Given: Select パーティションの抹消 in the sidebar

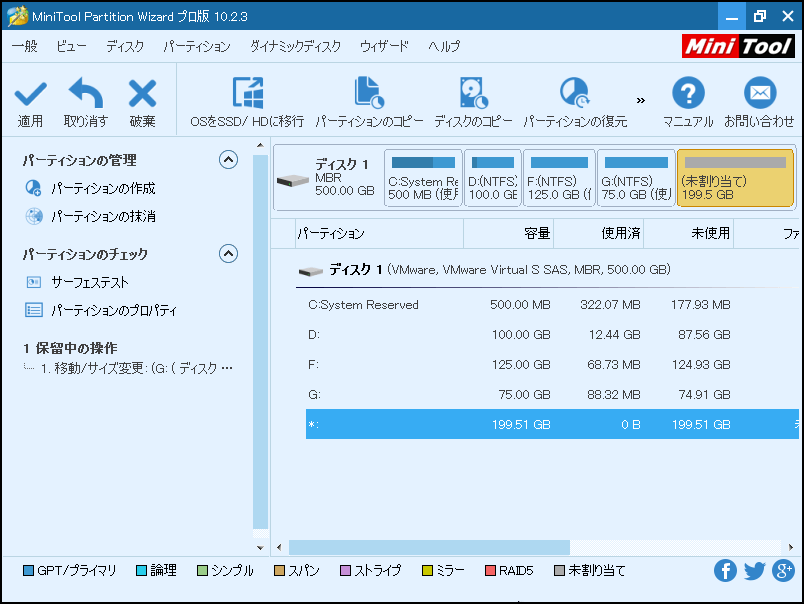Looking at the screenshot, I should click(x=103, y=216).
